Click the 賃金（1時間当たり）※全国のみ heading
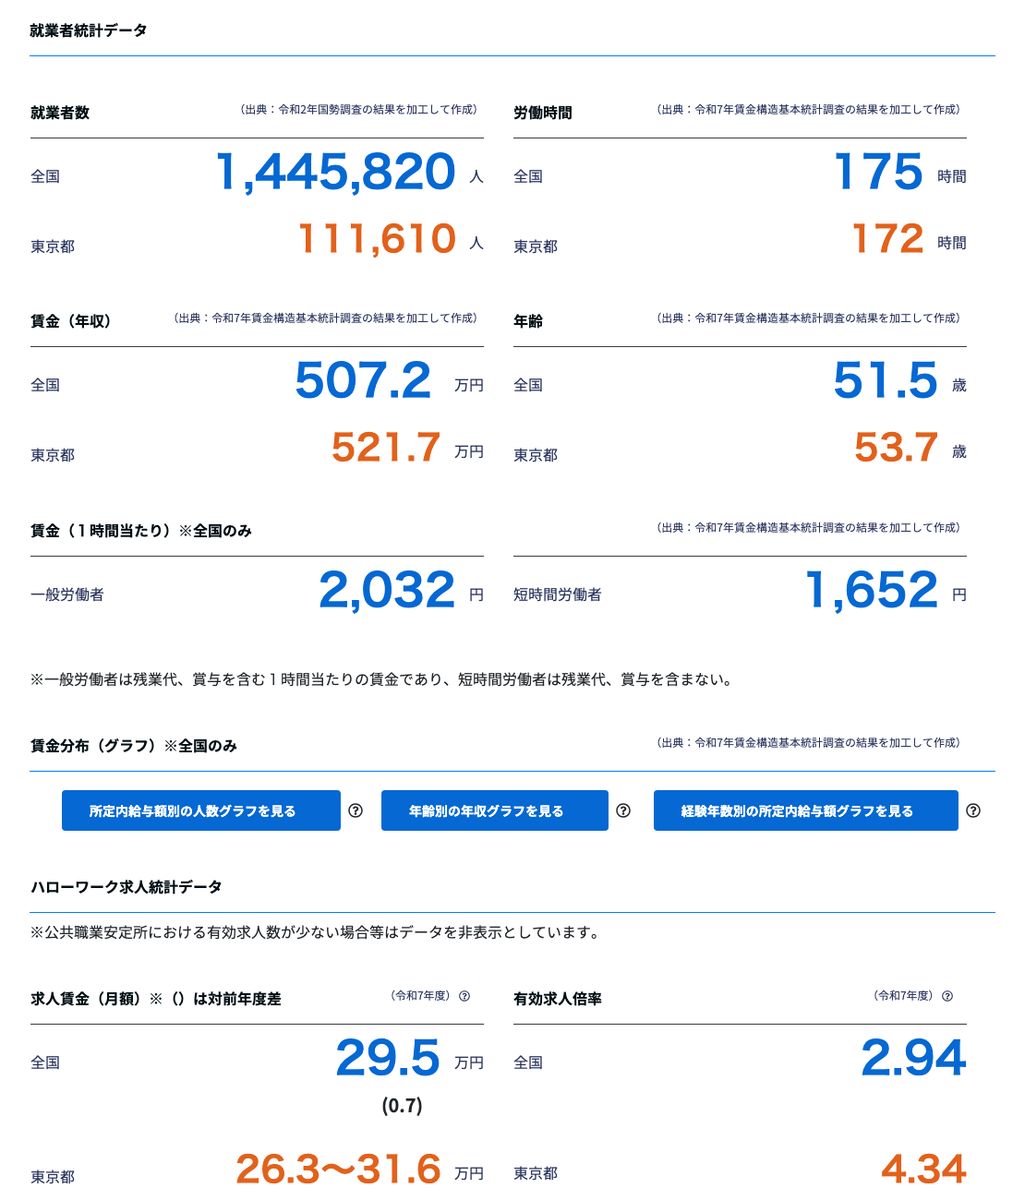 (141, 531)
